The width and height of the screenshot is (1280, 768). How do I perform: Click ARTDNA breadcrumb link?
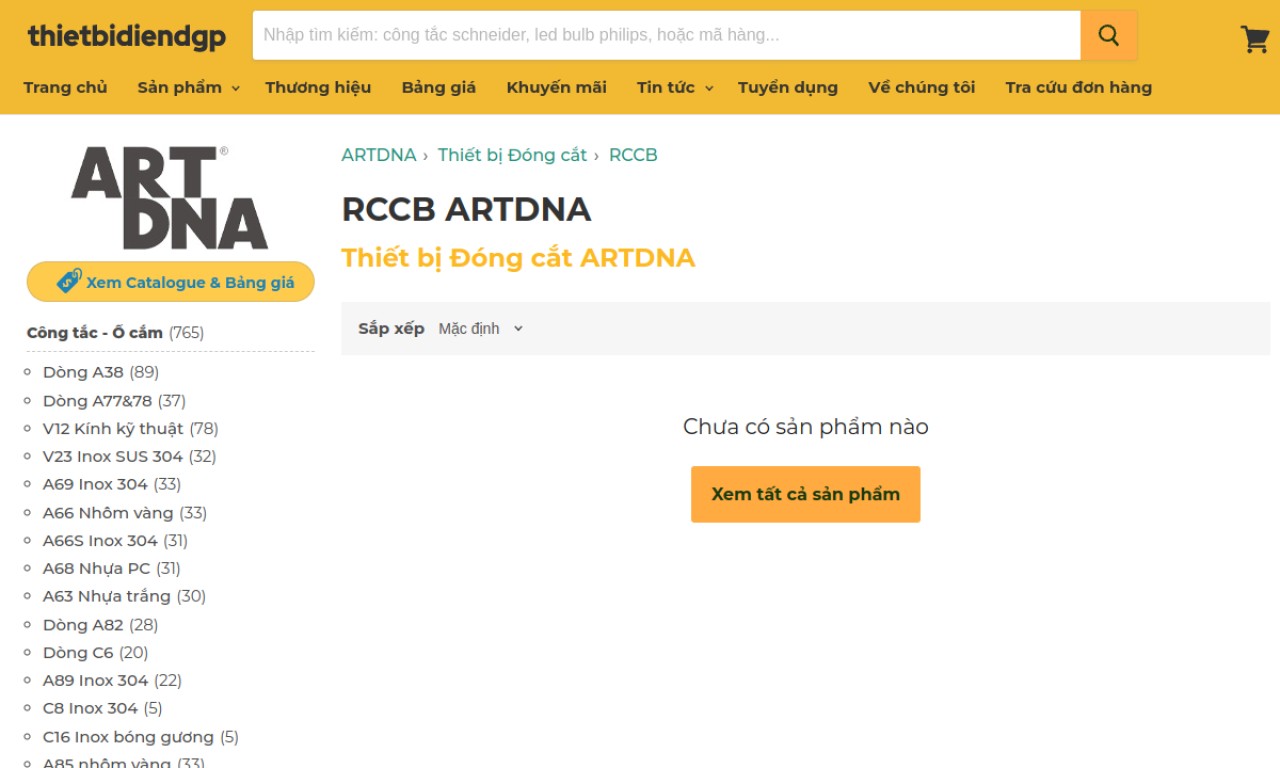pyautogui.click(x=379, y=155)
